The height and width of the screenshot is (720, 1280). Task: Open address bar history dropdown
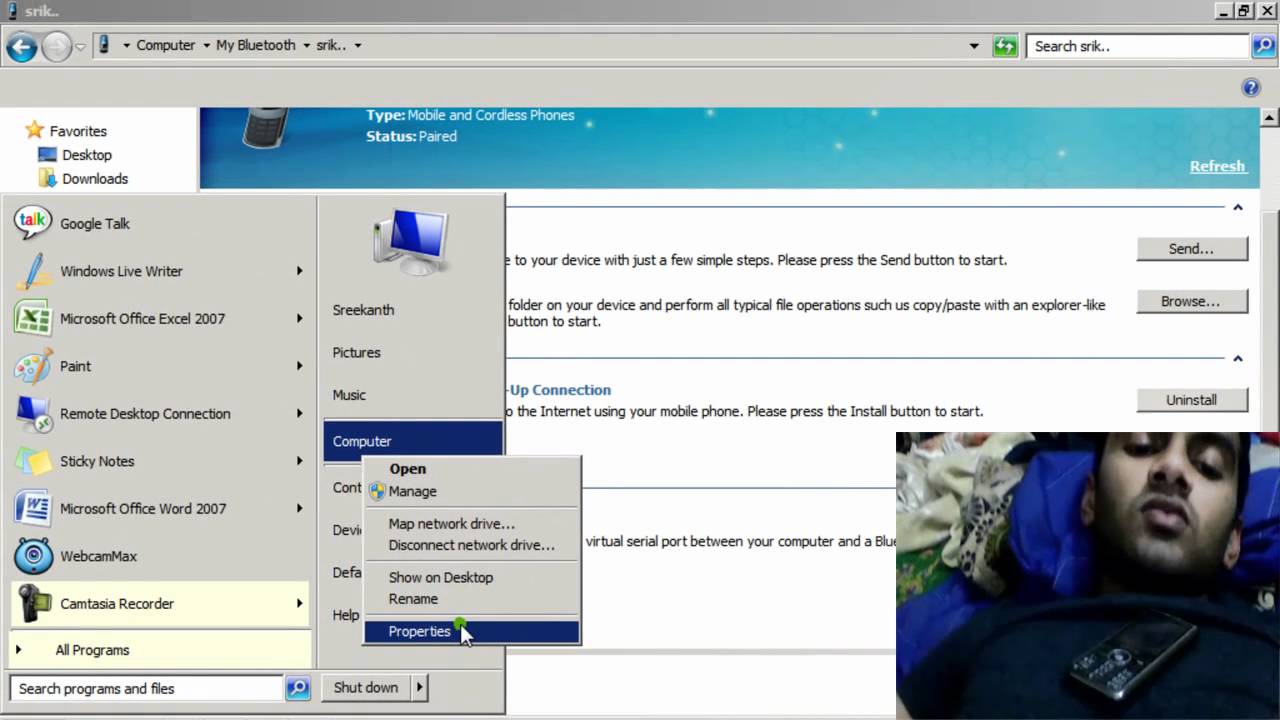coord(974,46)
